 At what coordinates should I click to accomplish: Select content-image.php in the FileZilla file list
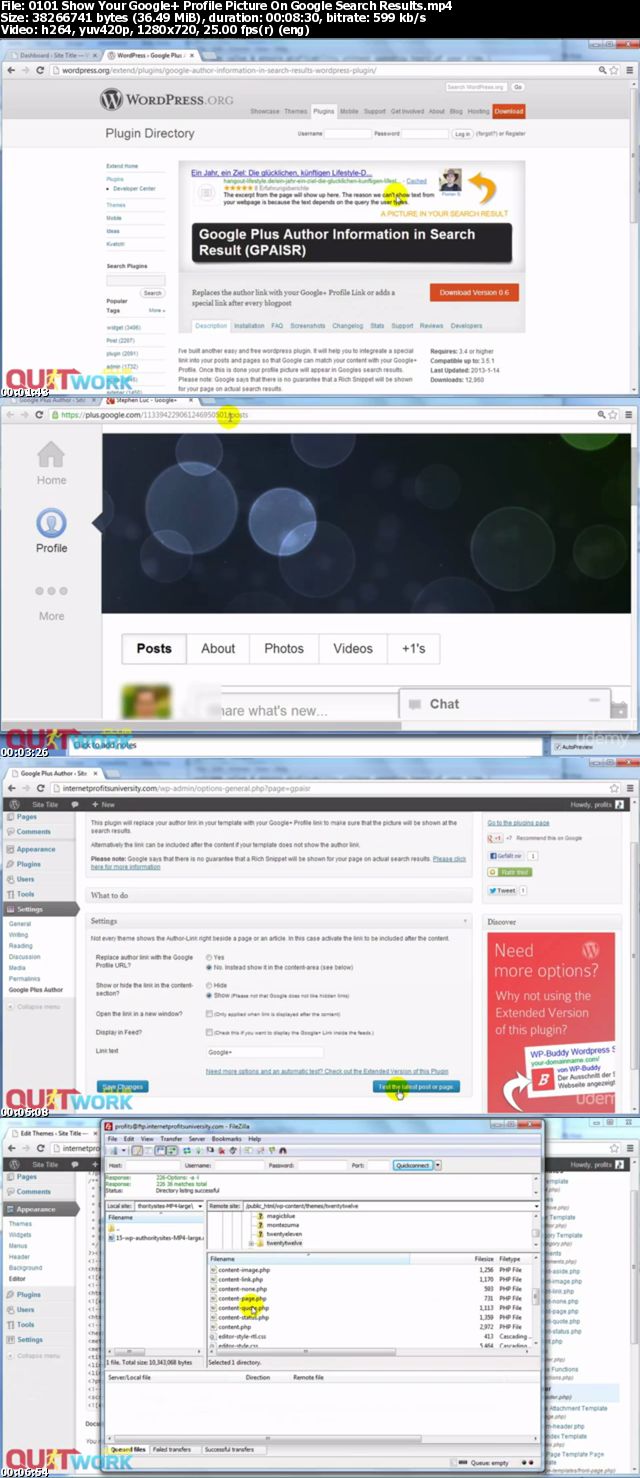click(244, 1270)
